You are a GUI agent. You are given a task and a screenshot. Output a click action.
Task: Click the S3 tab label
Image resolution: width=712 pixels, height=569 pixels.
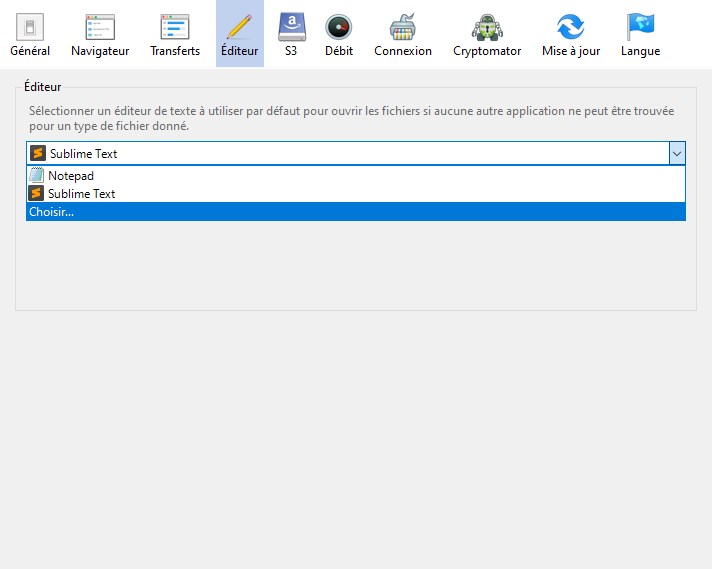(291, 51)
